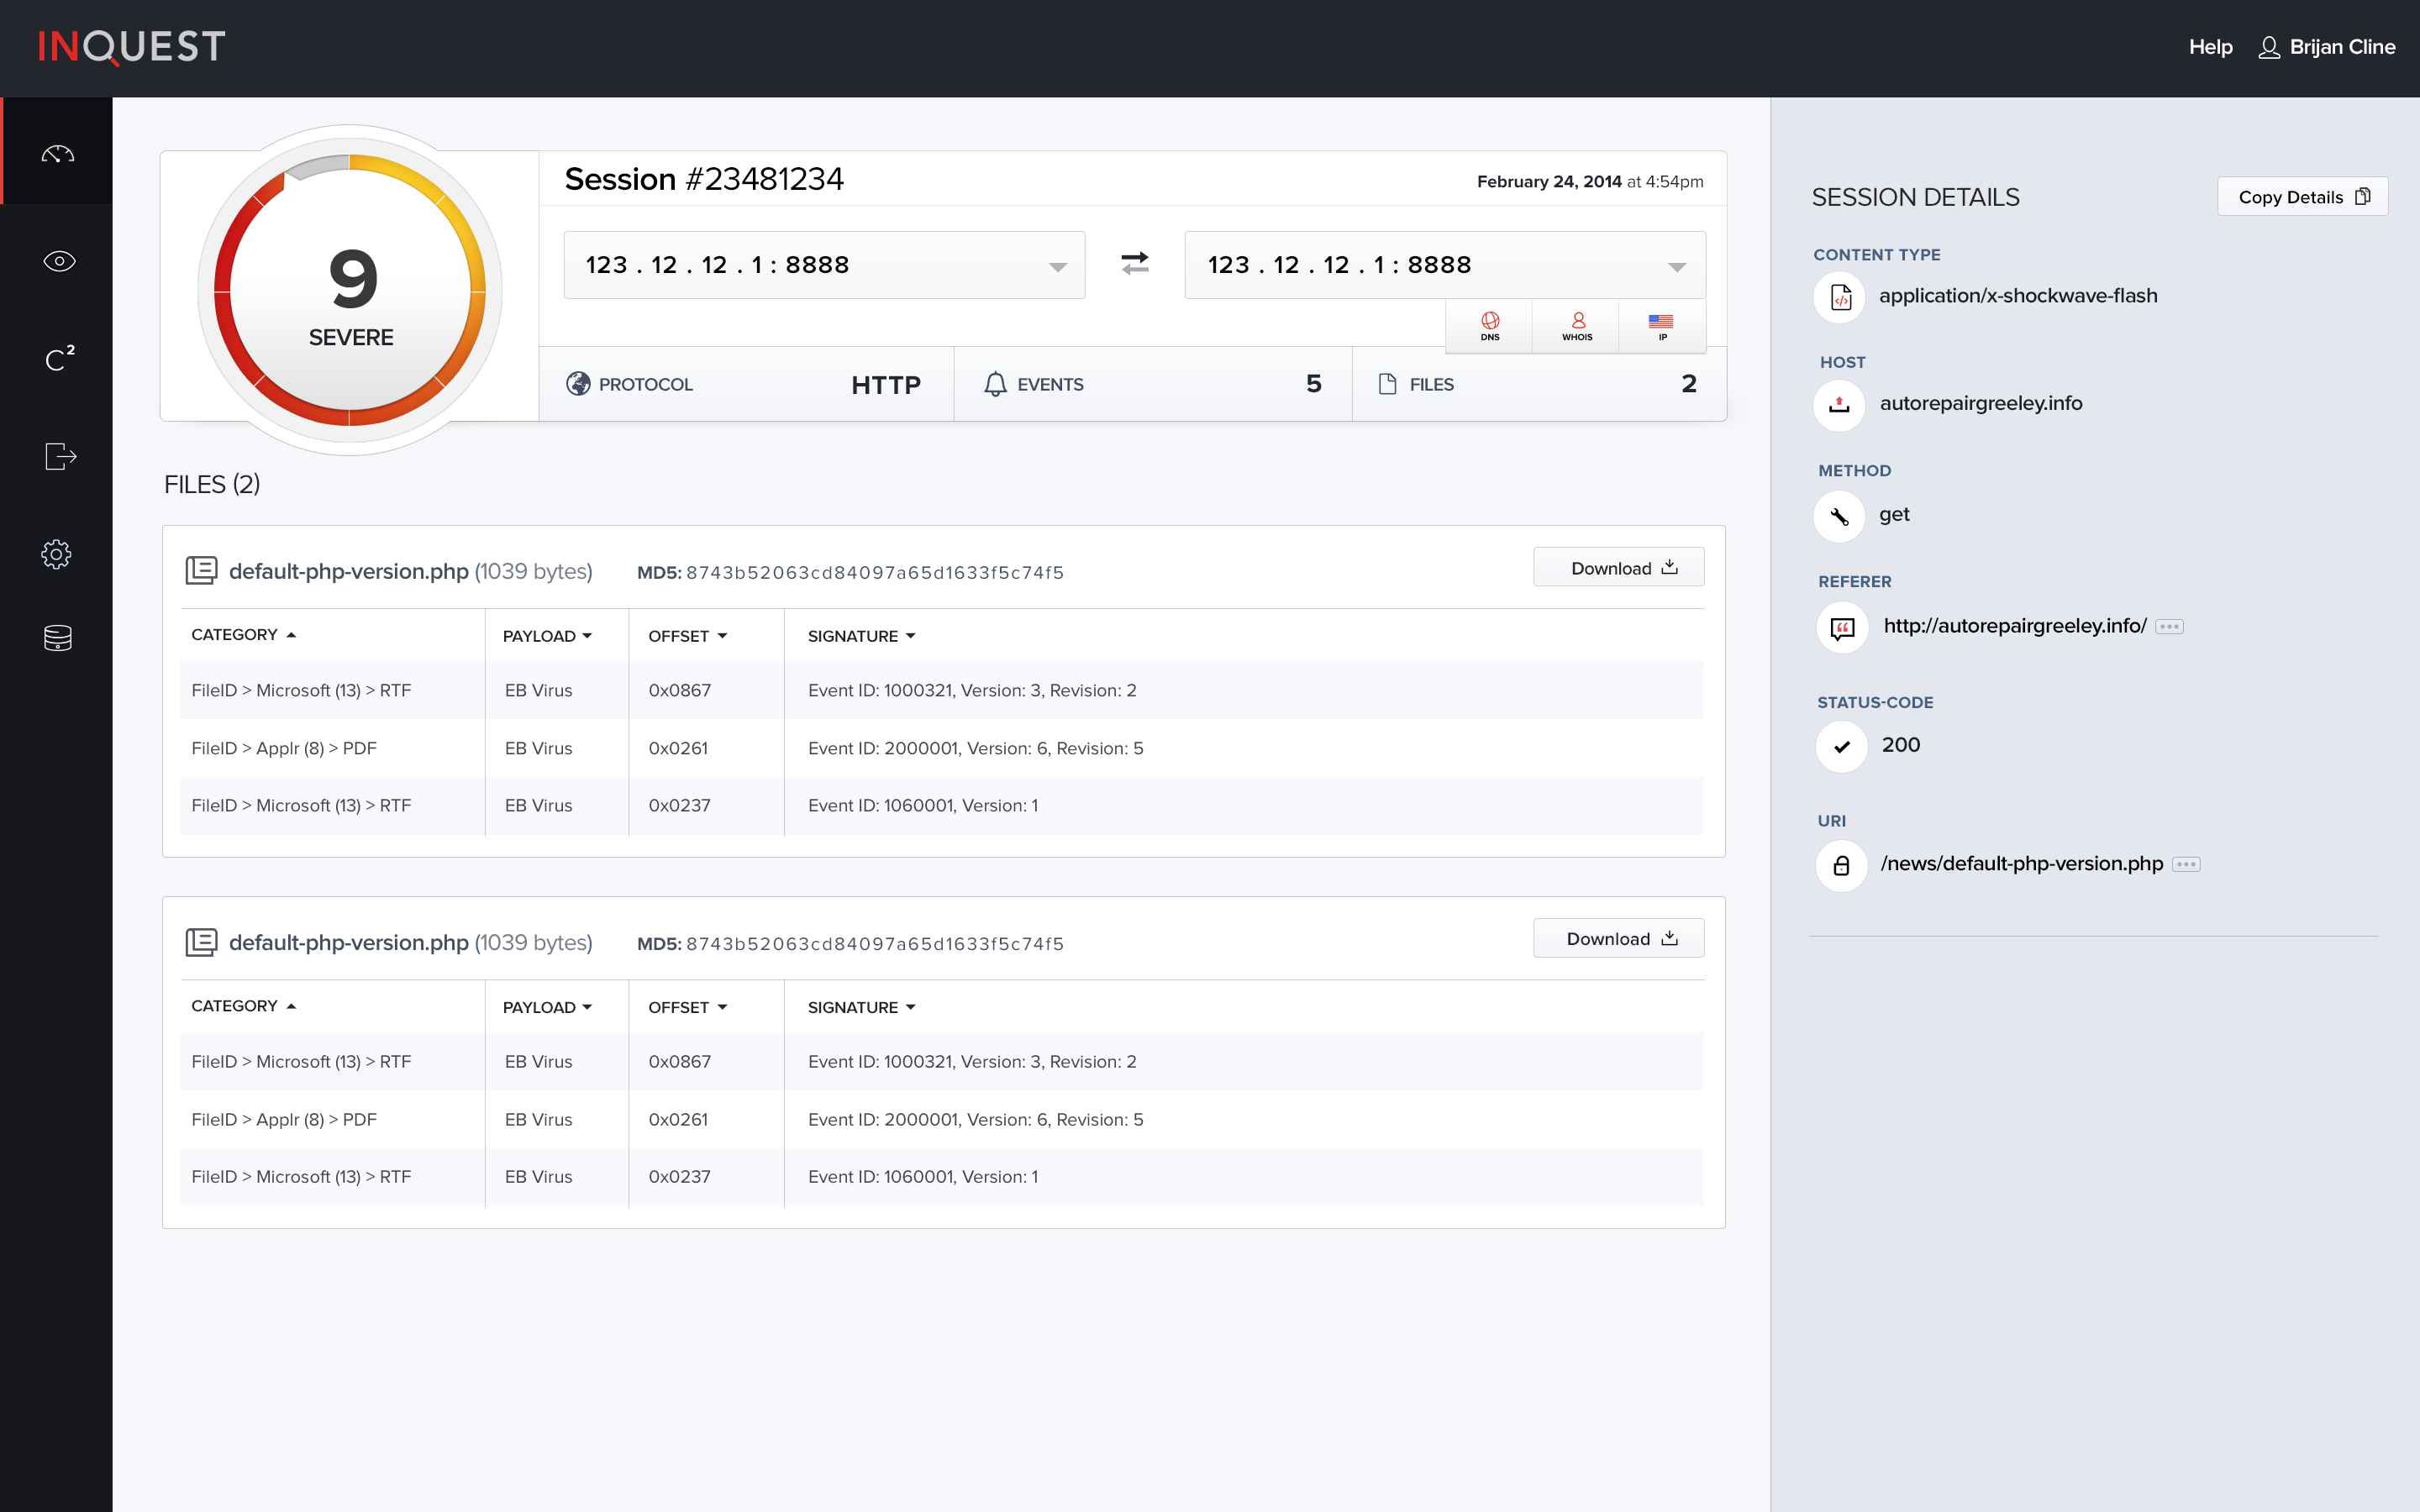Open the eye monitoring view in sidebar
This screenshot has width=2420, height=1512.
coord(57,261)
